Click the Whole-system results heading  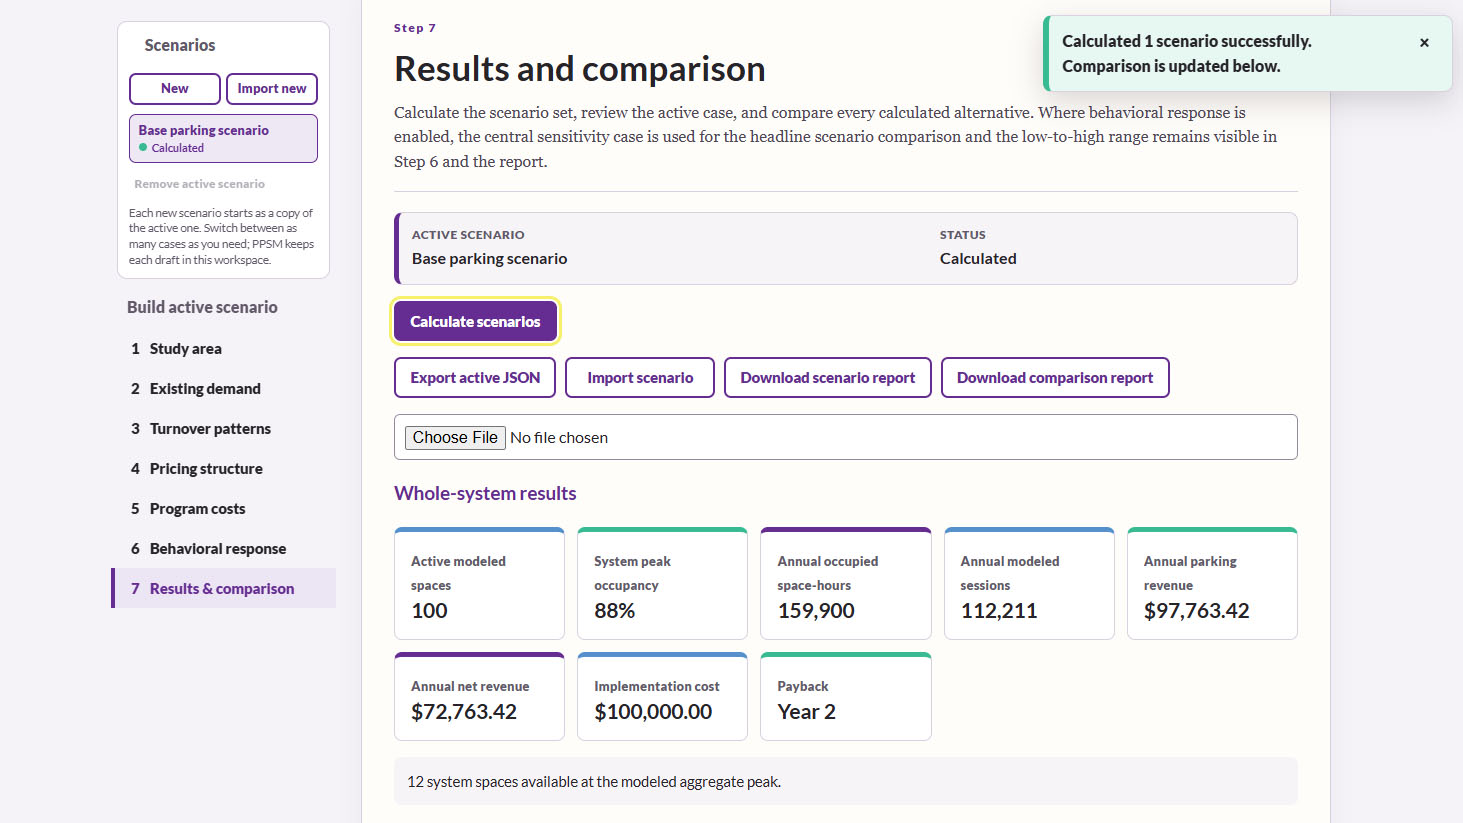tap(485, 493)
